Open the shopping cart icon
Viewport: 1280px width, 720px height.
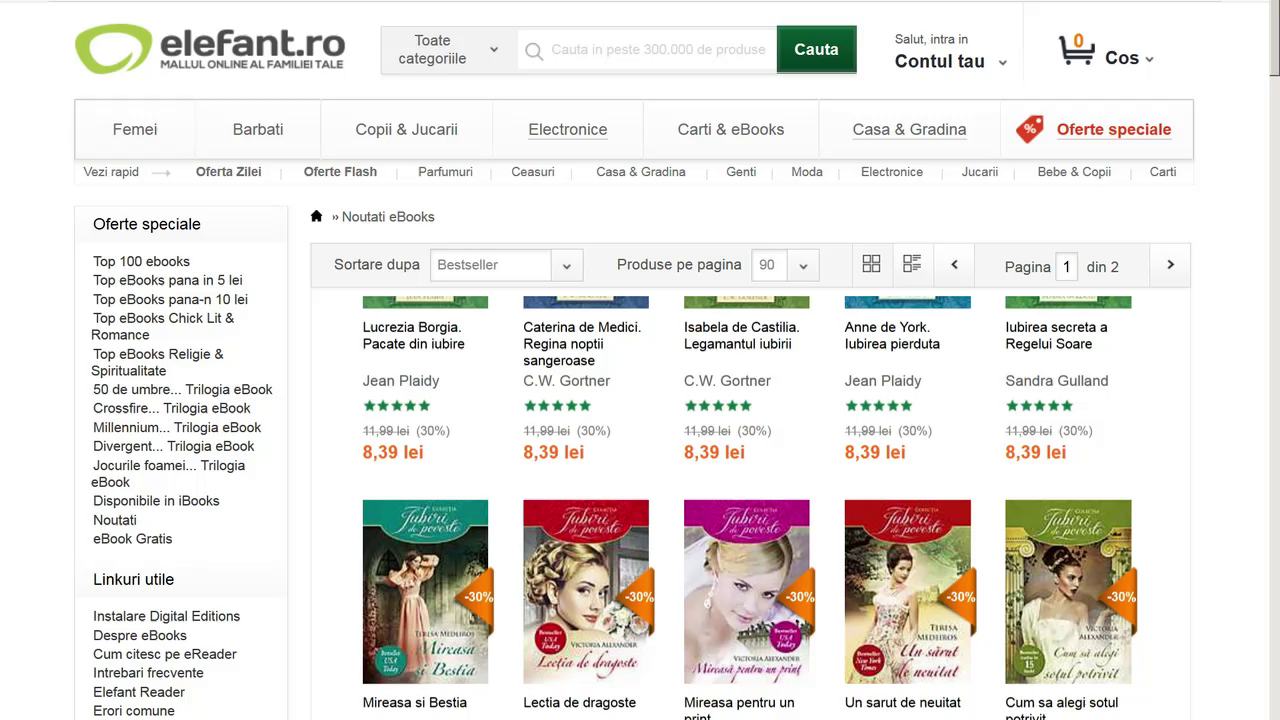click(1076, 51)
